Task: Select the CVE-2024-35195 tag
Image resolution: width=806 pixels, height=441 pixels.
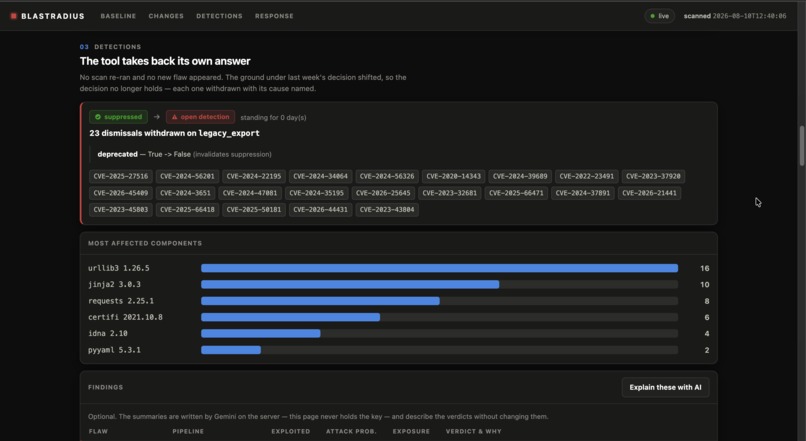Action: coord(316,193)
